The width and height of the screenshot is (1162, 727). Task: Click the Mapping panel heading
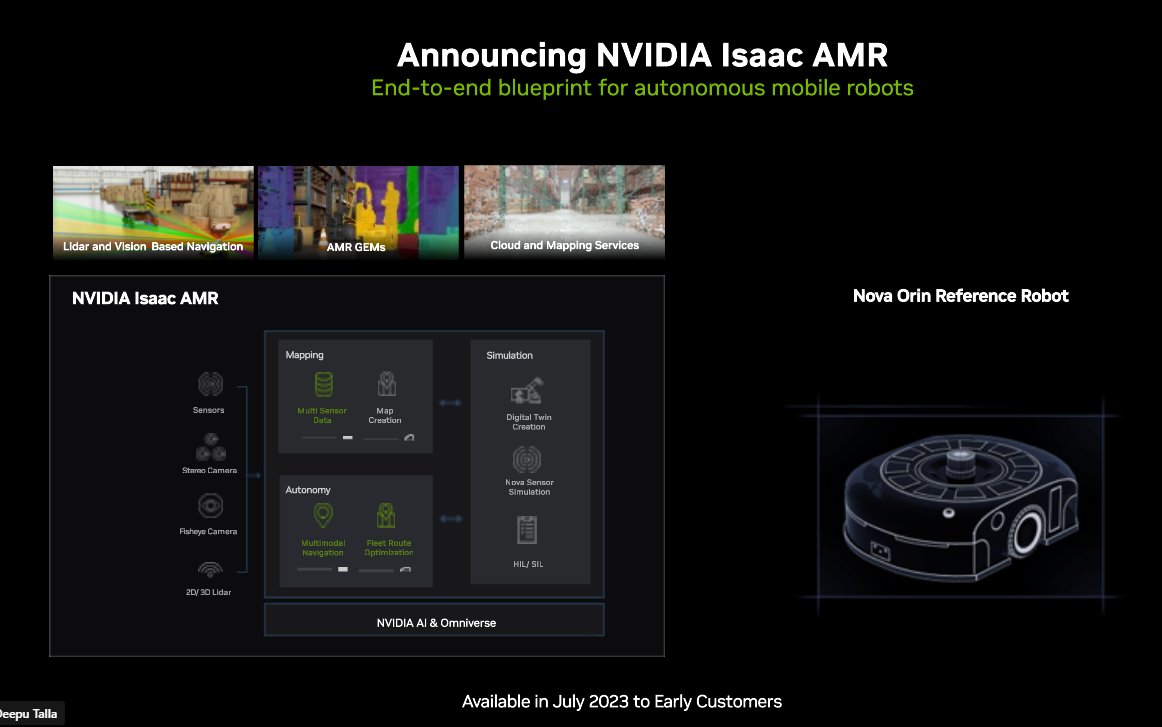(x=305, y=355)
